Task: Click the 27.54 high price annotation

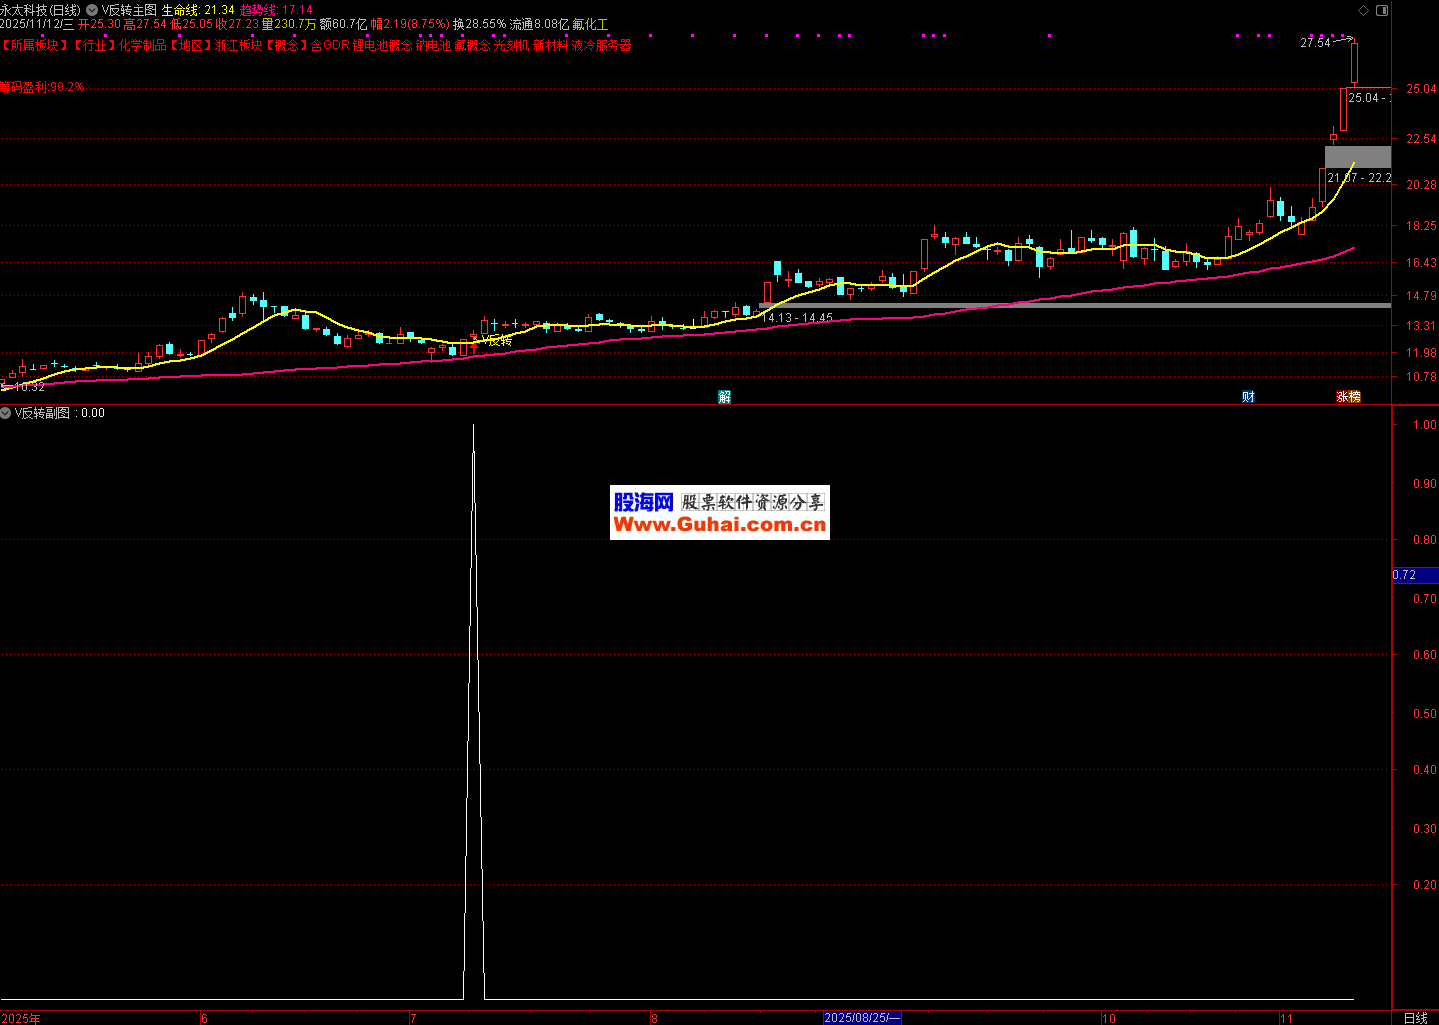Action: [x=1315, y=43]
